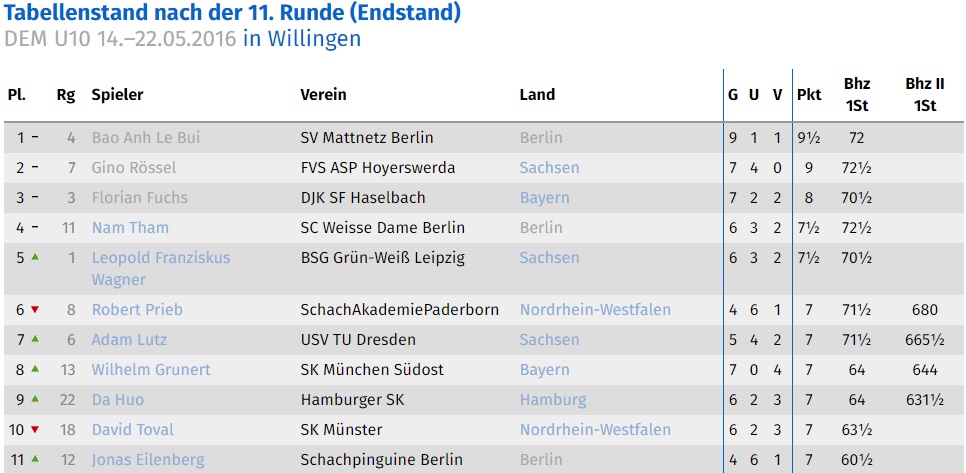Open Hamburg state link
This screenshot has width=966, height=473.
[x=553, y=400]
